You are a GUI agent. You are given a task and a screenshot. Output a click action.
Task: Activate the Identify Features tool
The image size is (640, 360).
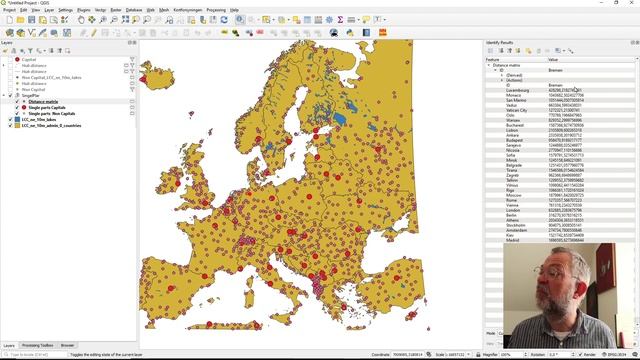240,20
